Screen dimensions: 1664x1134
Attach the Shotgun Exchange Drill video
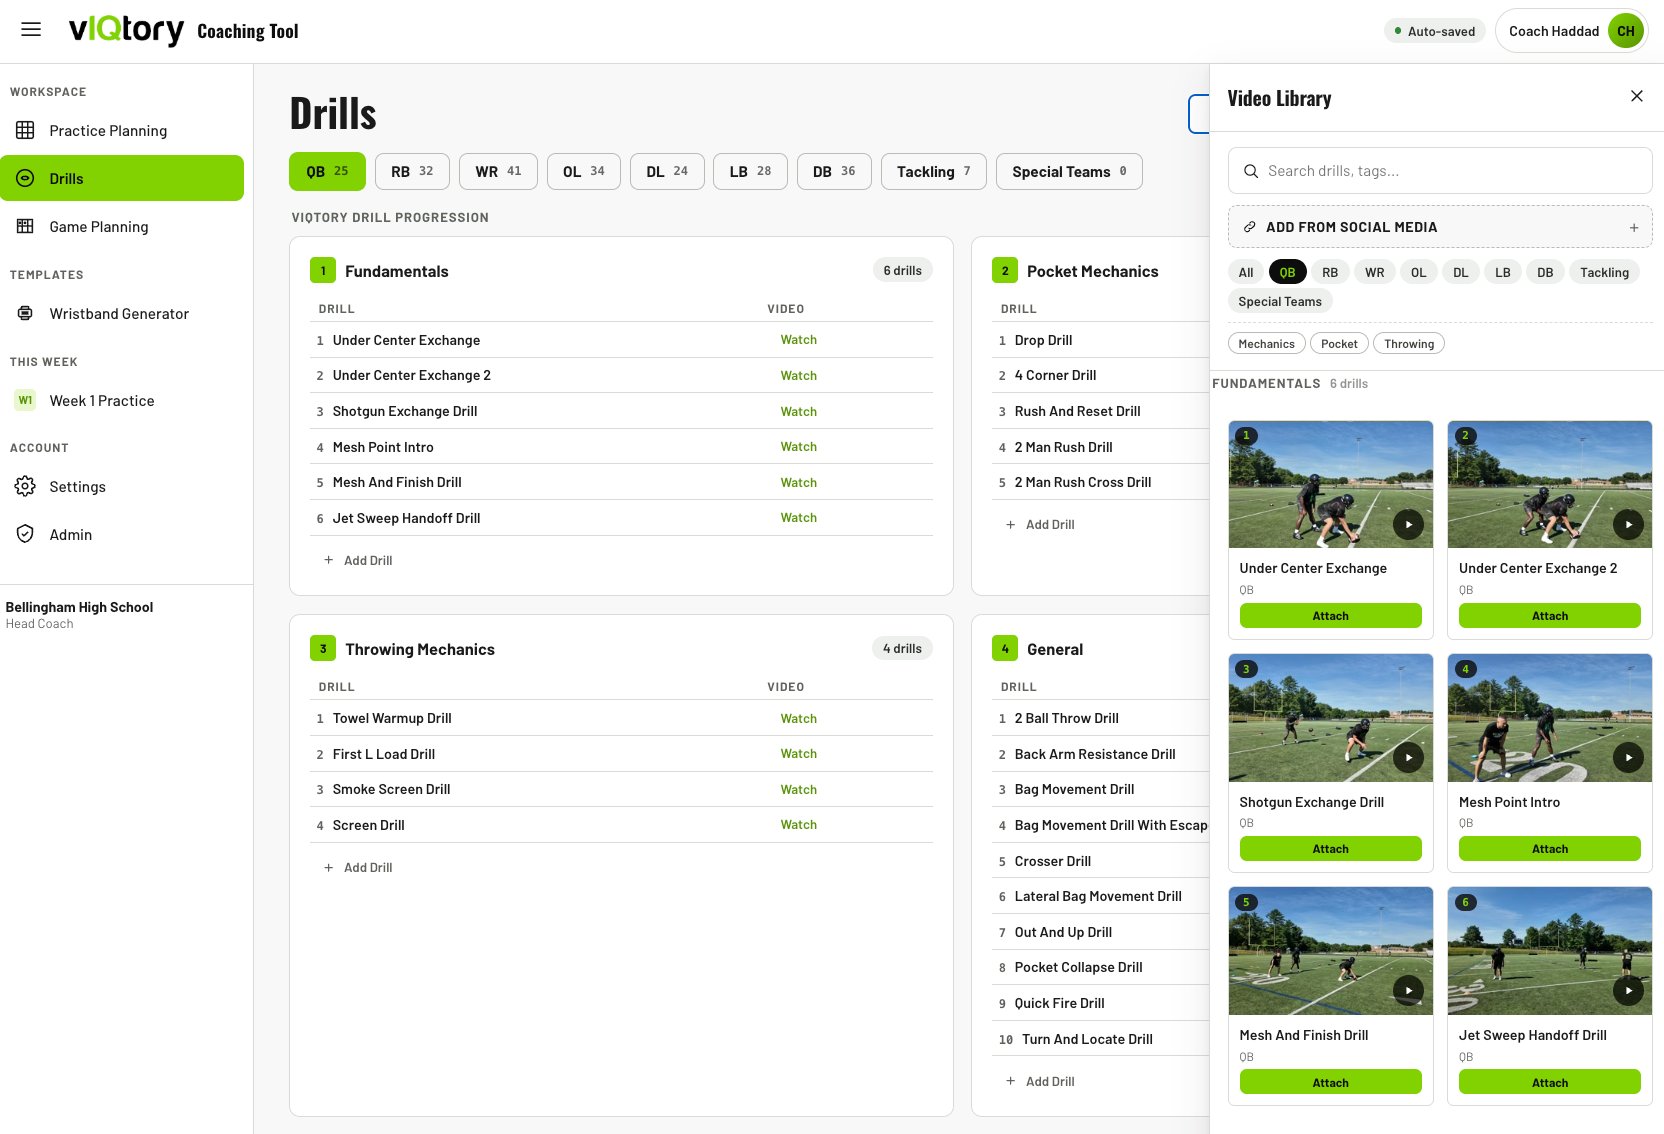[1330, 849]
